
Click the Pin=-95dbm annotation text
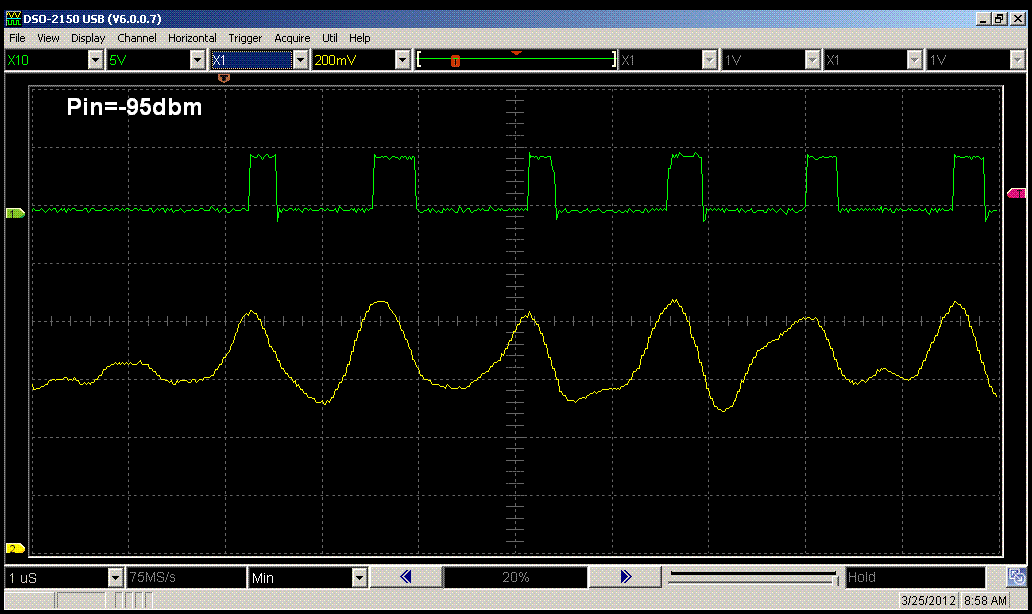(134, 107)
